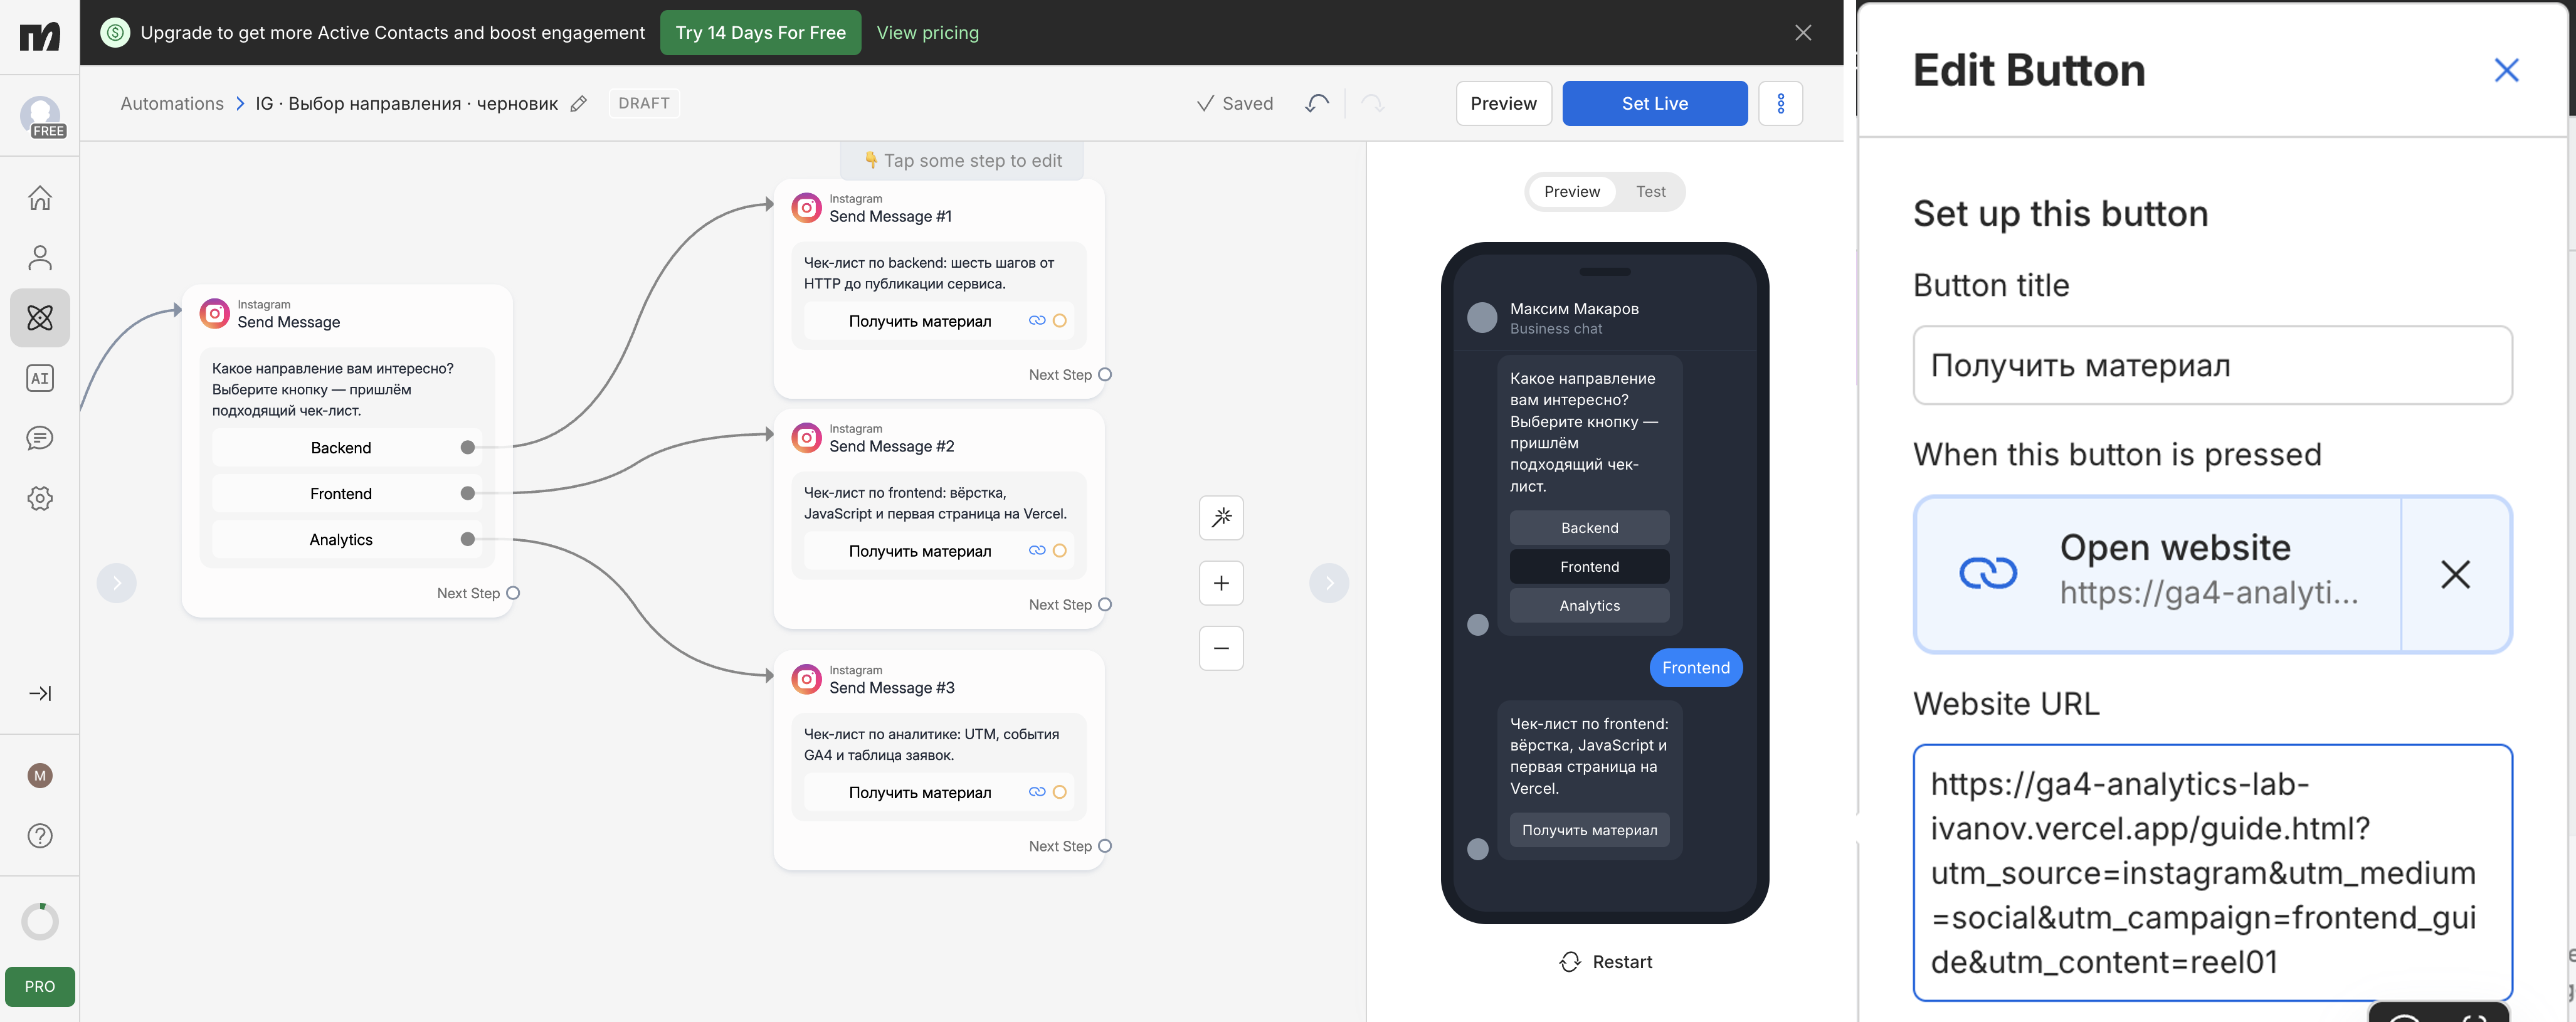2576x1022 pixels.
Task: Open the Settings gear icon
Action: tap(40, 498)
